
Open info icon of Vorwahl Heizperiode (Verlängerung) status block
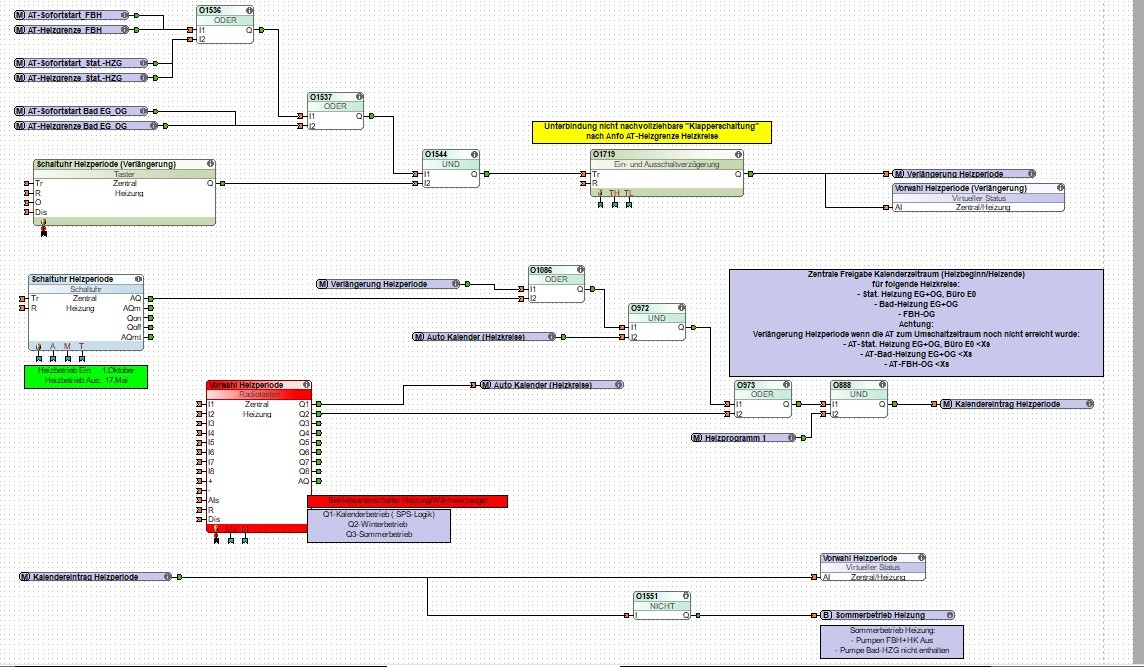click(x=1059, y=188)
